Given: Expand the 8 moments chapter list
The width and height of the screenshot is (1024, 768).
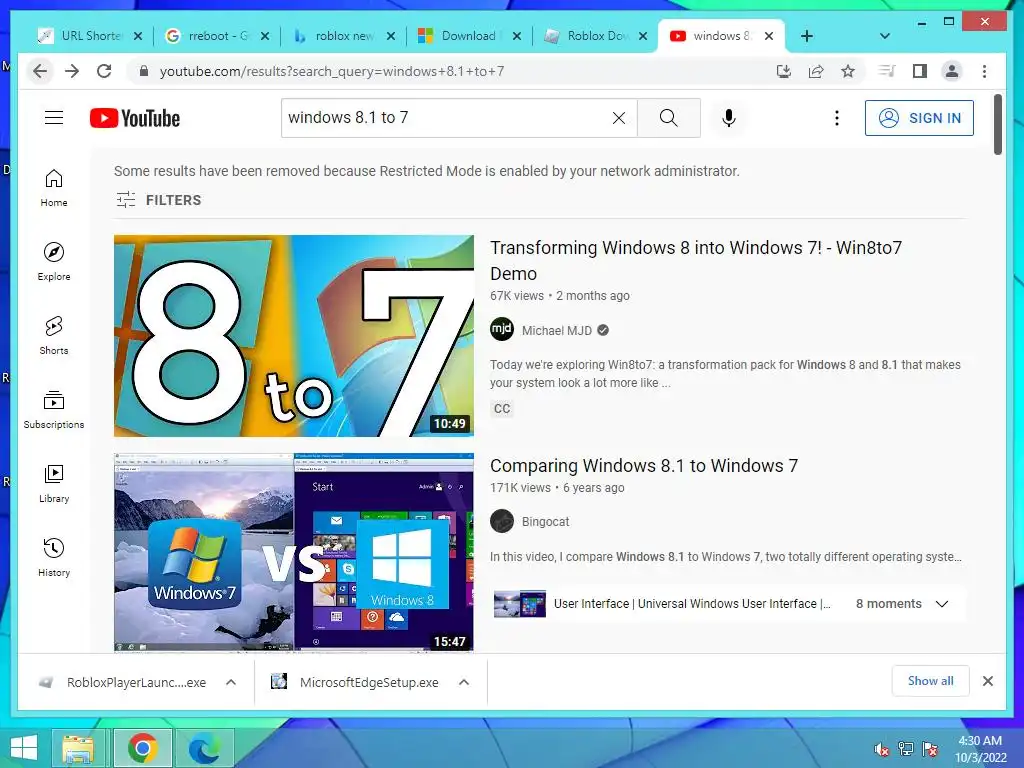Looking at the screenshot, I should (942, 604).
